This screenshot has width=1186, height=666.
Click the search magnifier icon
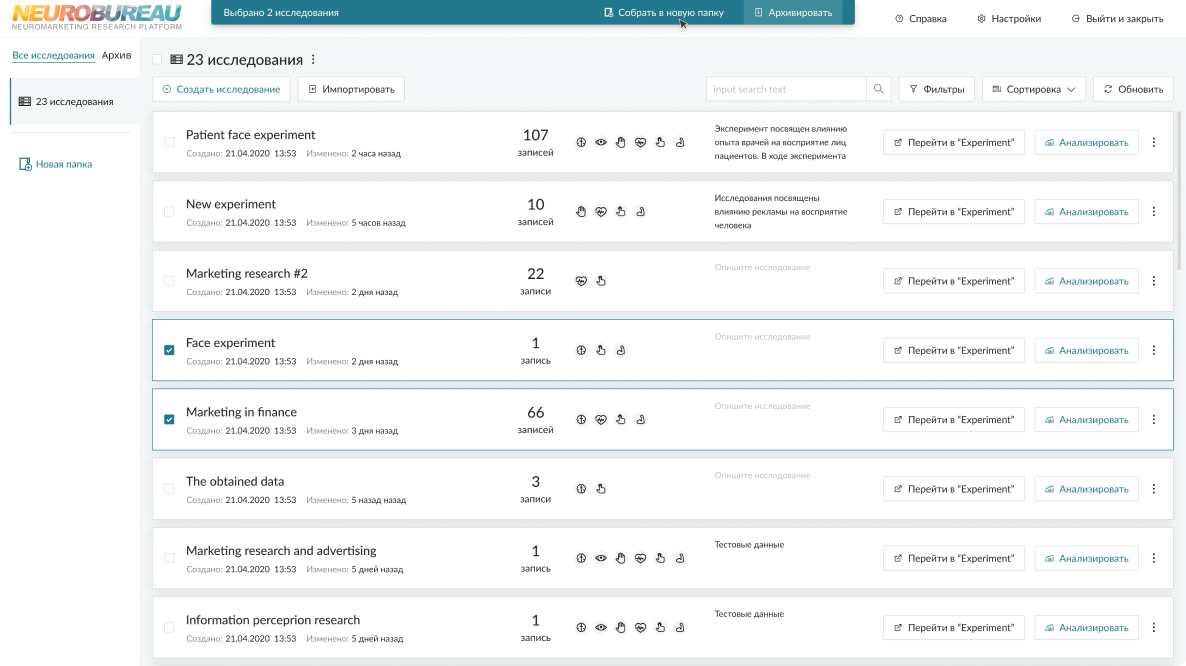[x=879, y=89]
